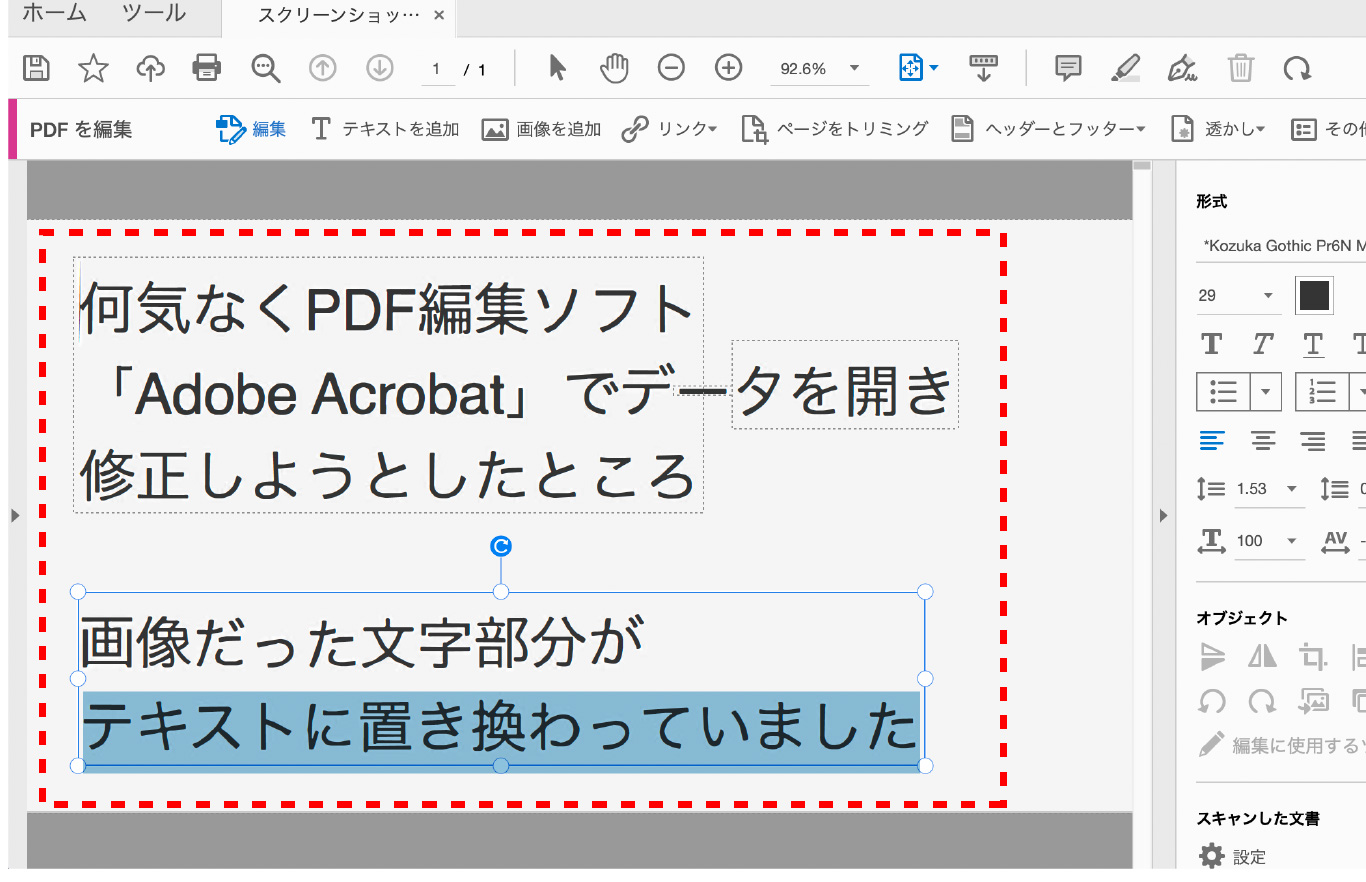The width and height of the screenshot is (1366, 882).
Task: Click the rotate clockwise toolbar icon
Action: (1297, 68)
